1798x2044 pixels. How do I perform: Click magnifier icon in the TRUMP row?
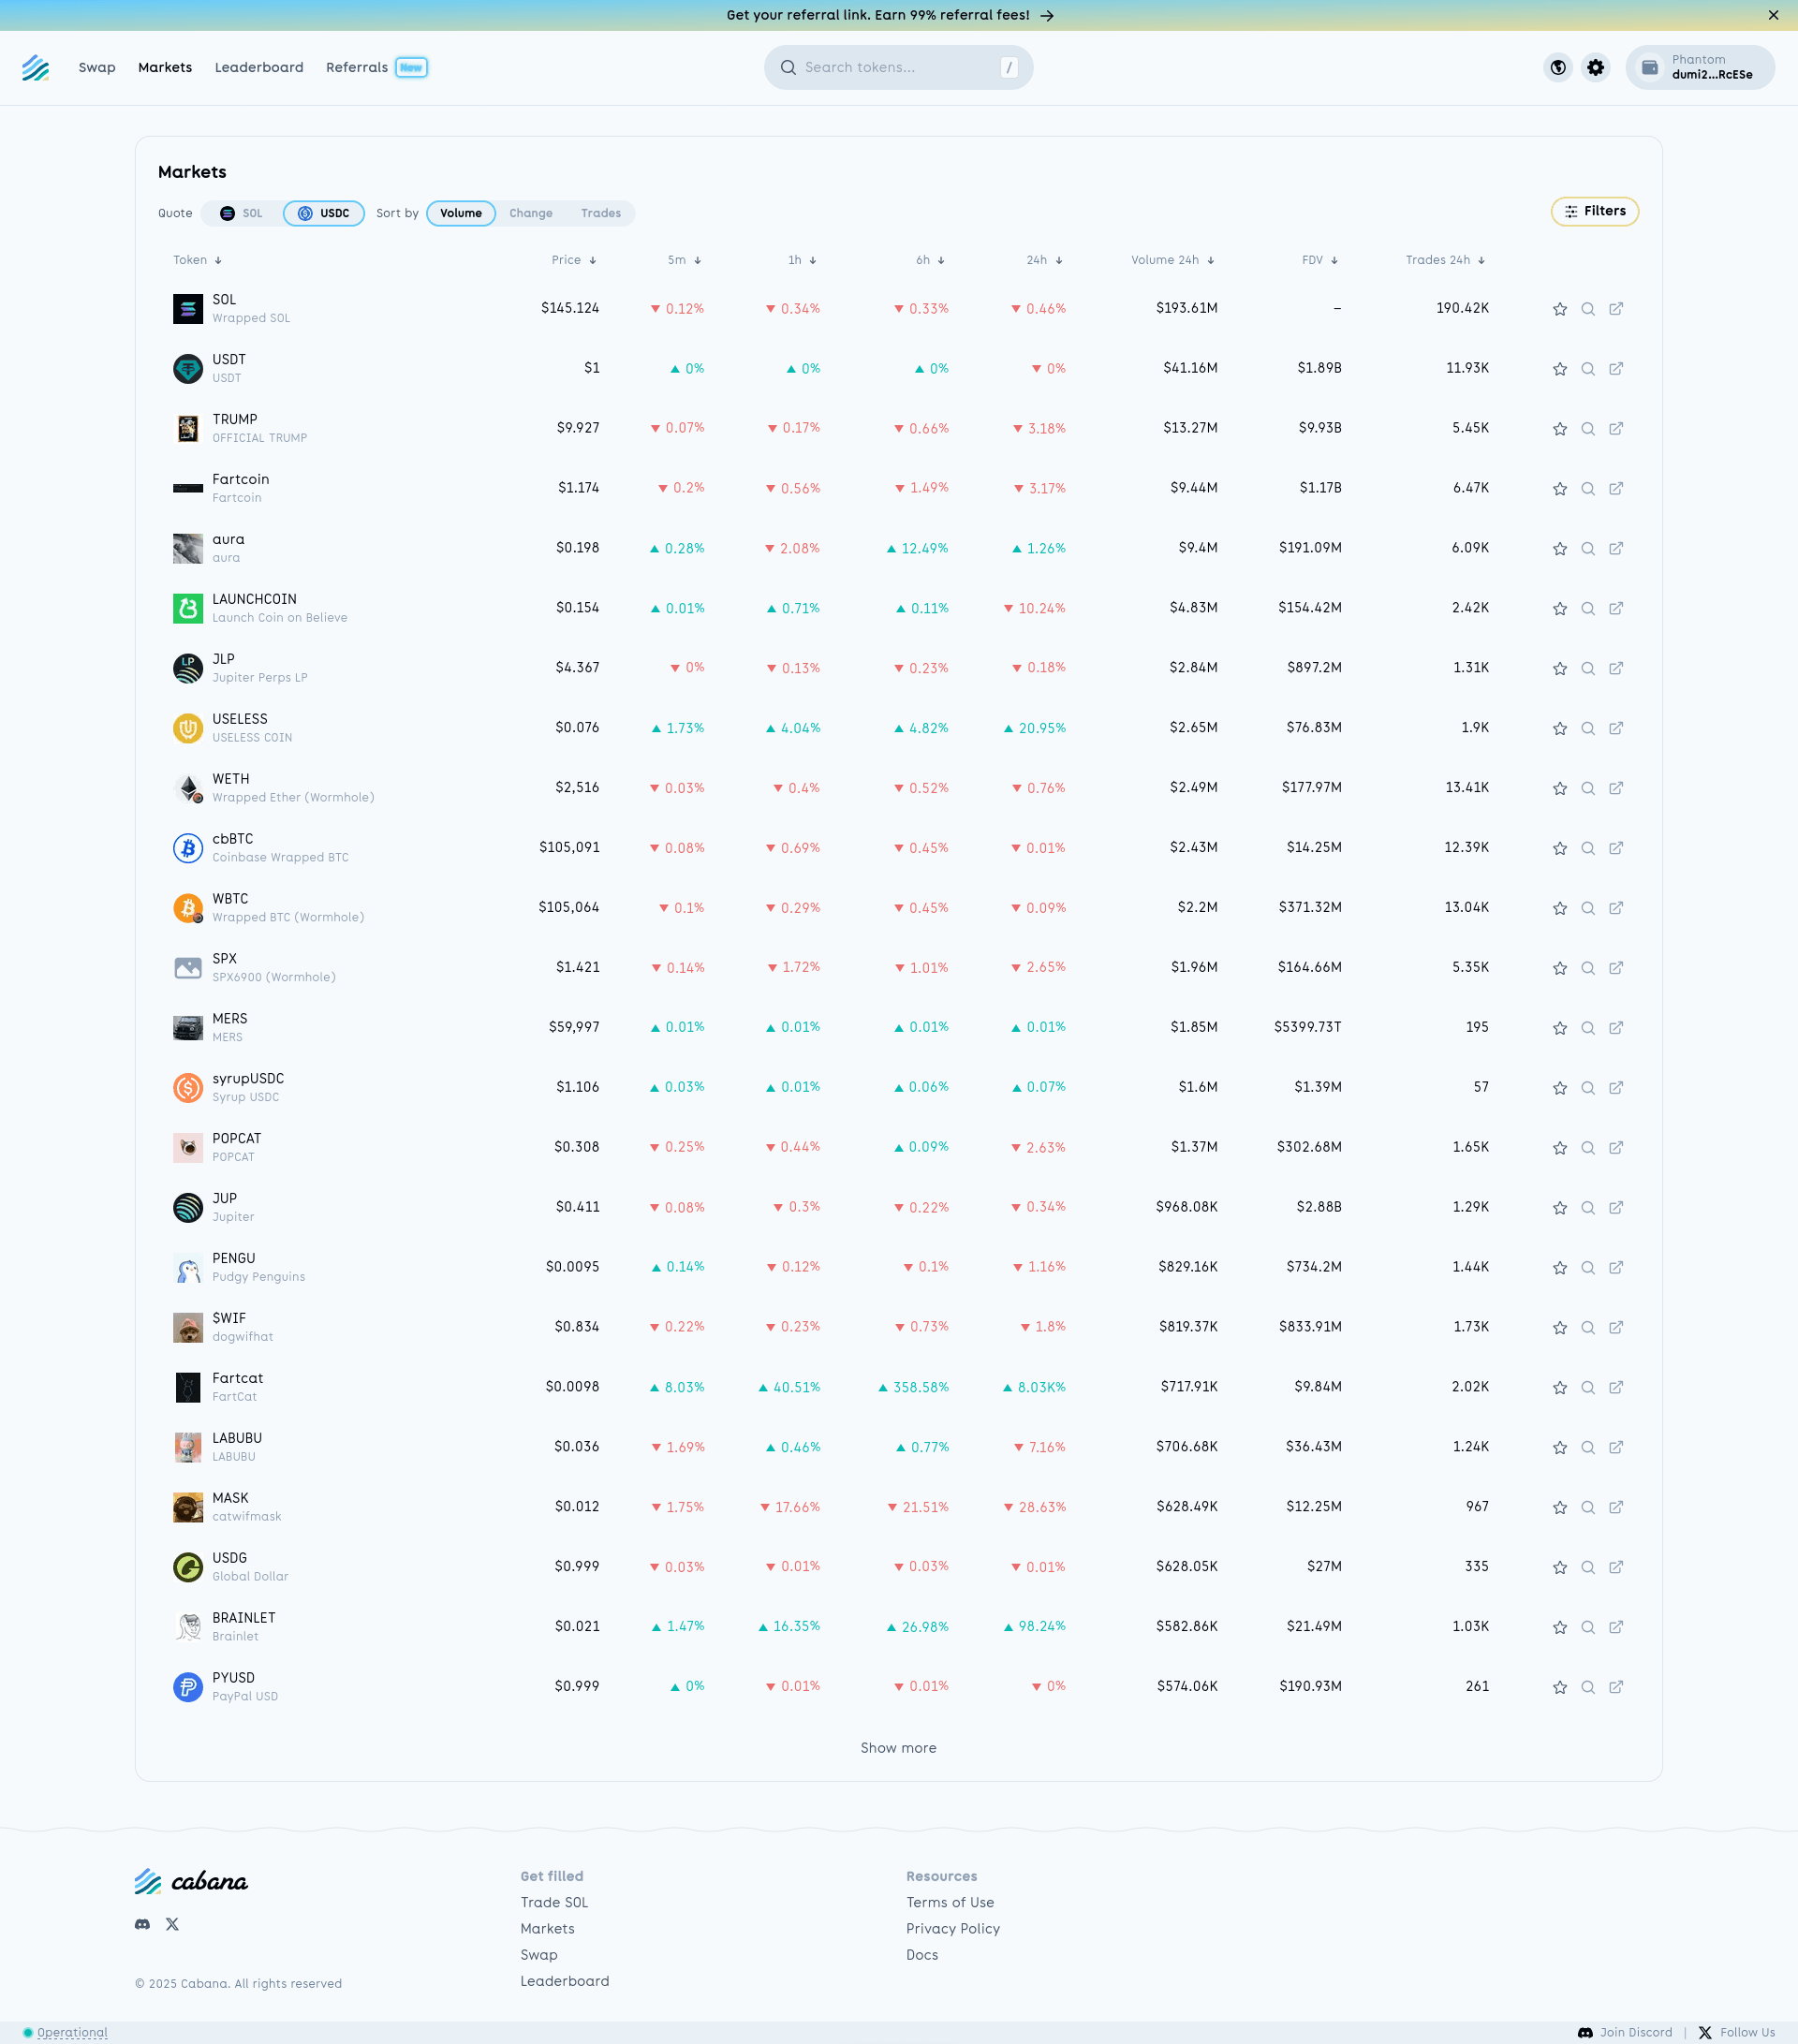(1587, 429)
